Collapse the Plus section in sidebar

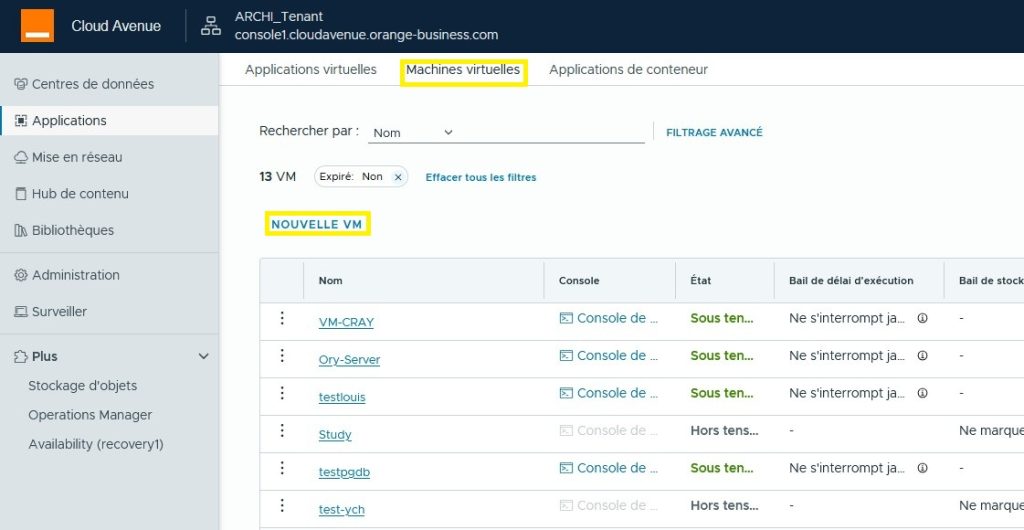pos(204,357)
